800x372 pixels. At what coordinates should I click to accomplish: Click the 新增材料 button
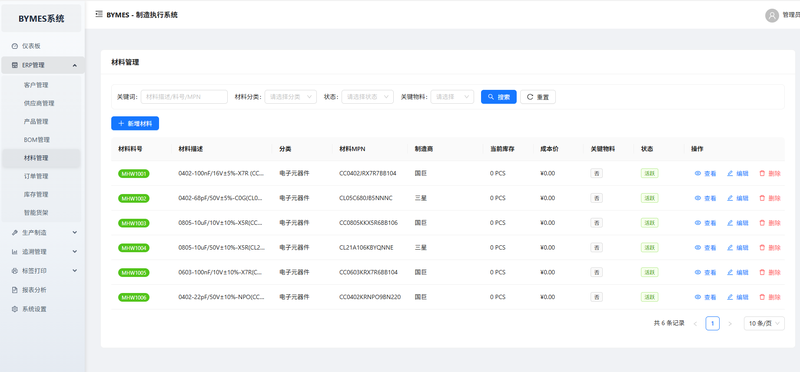pyautogui.click(x=135, y=123)
